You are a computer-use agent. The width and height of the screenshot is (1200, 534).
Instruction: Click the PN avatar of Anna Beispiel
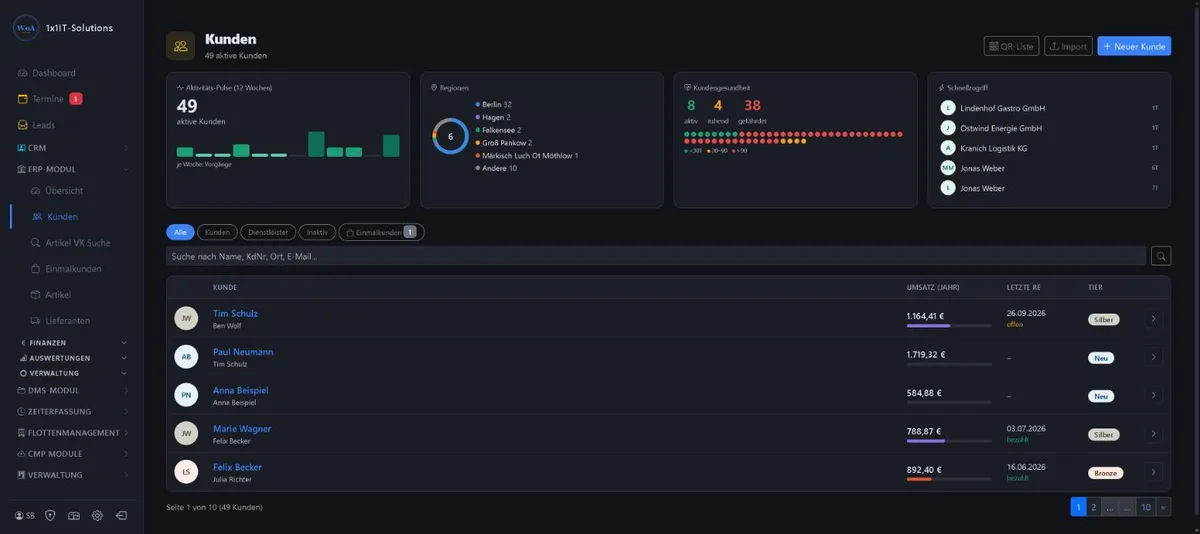click(186, 395)
